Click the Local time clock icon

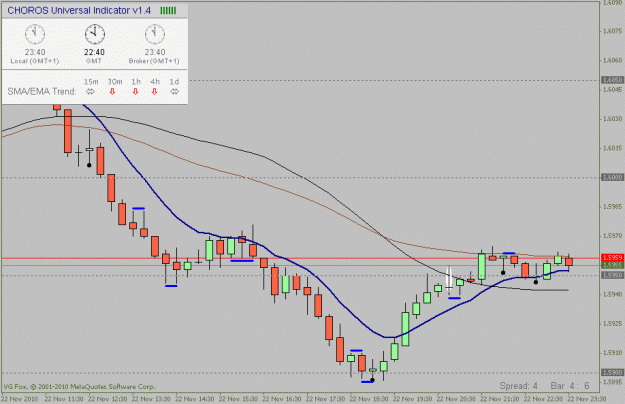pos(35,34)
